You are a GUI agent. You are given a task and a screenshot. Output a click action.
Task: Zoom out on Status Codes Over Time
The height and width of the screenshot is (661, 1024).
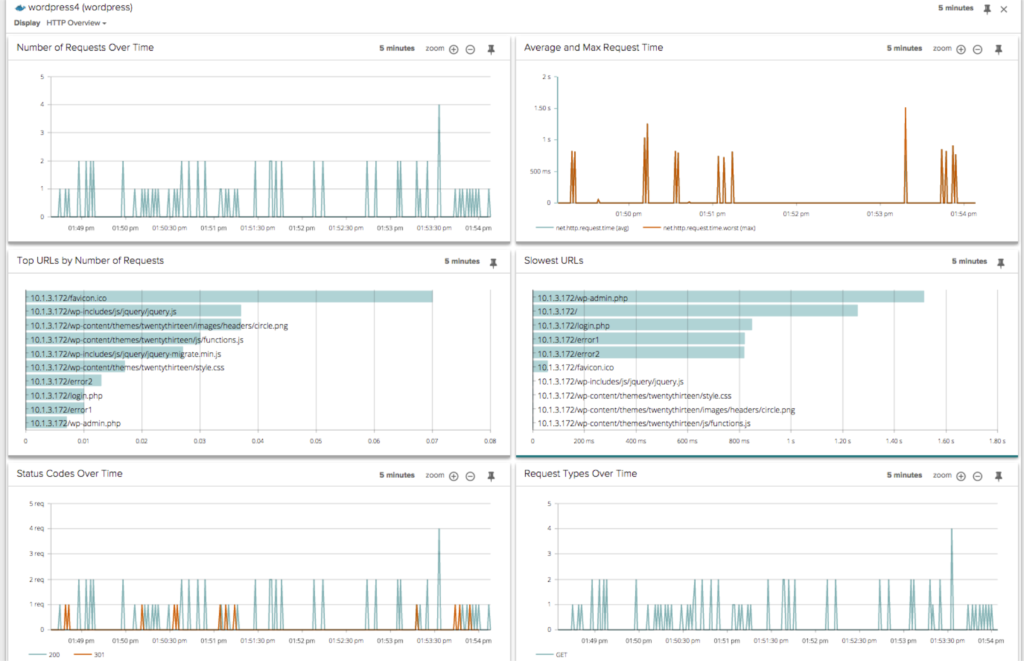(470, 476)
